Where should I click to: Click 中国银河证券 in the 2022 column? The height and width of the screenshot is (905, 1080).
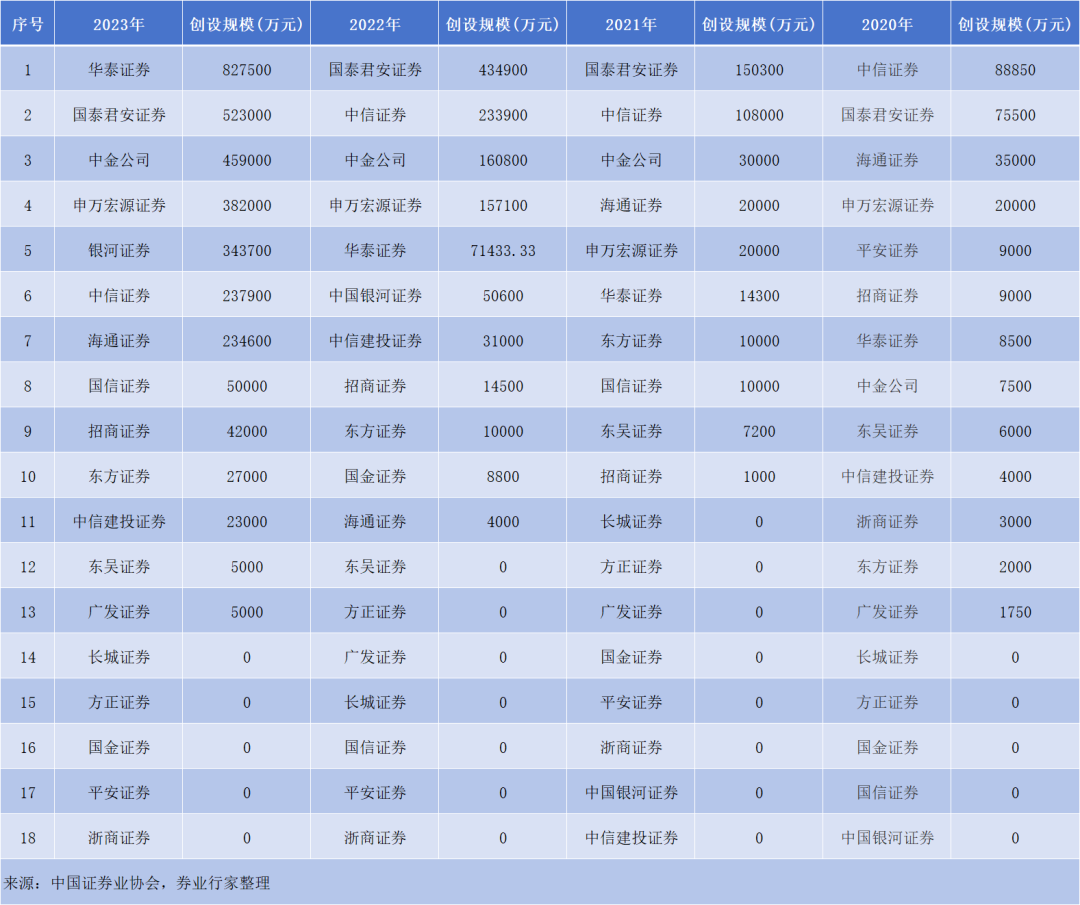(375, 296)
